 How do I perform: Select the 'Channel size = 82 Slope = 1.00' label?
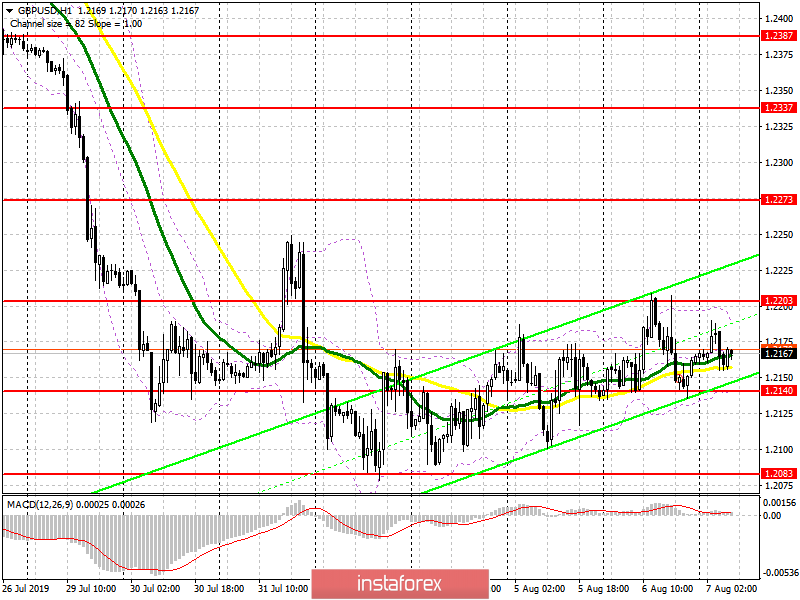tap(76, 24)
